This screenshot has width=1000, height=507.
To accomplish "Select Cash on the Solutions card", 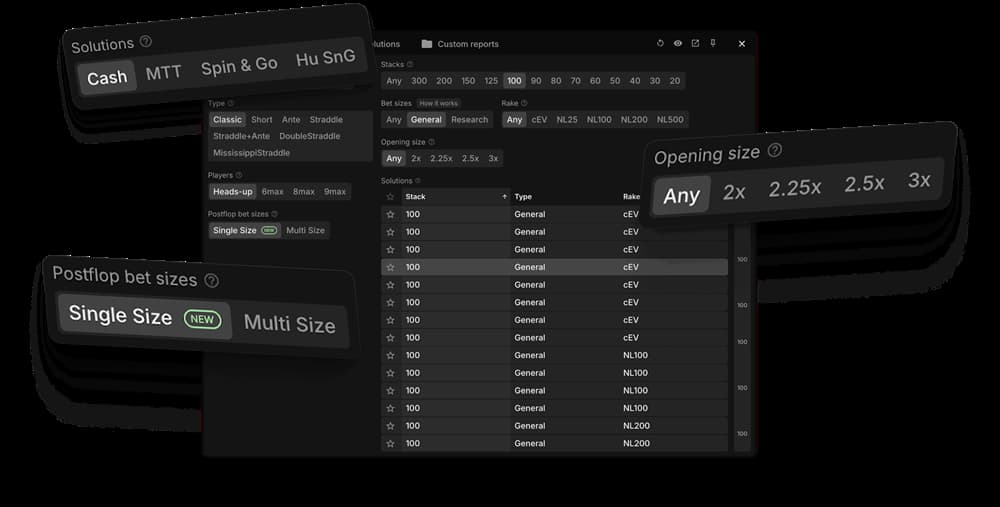I will coord(107,78).
